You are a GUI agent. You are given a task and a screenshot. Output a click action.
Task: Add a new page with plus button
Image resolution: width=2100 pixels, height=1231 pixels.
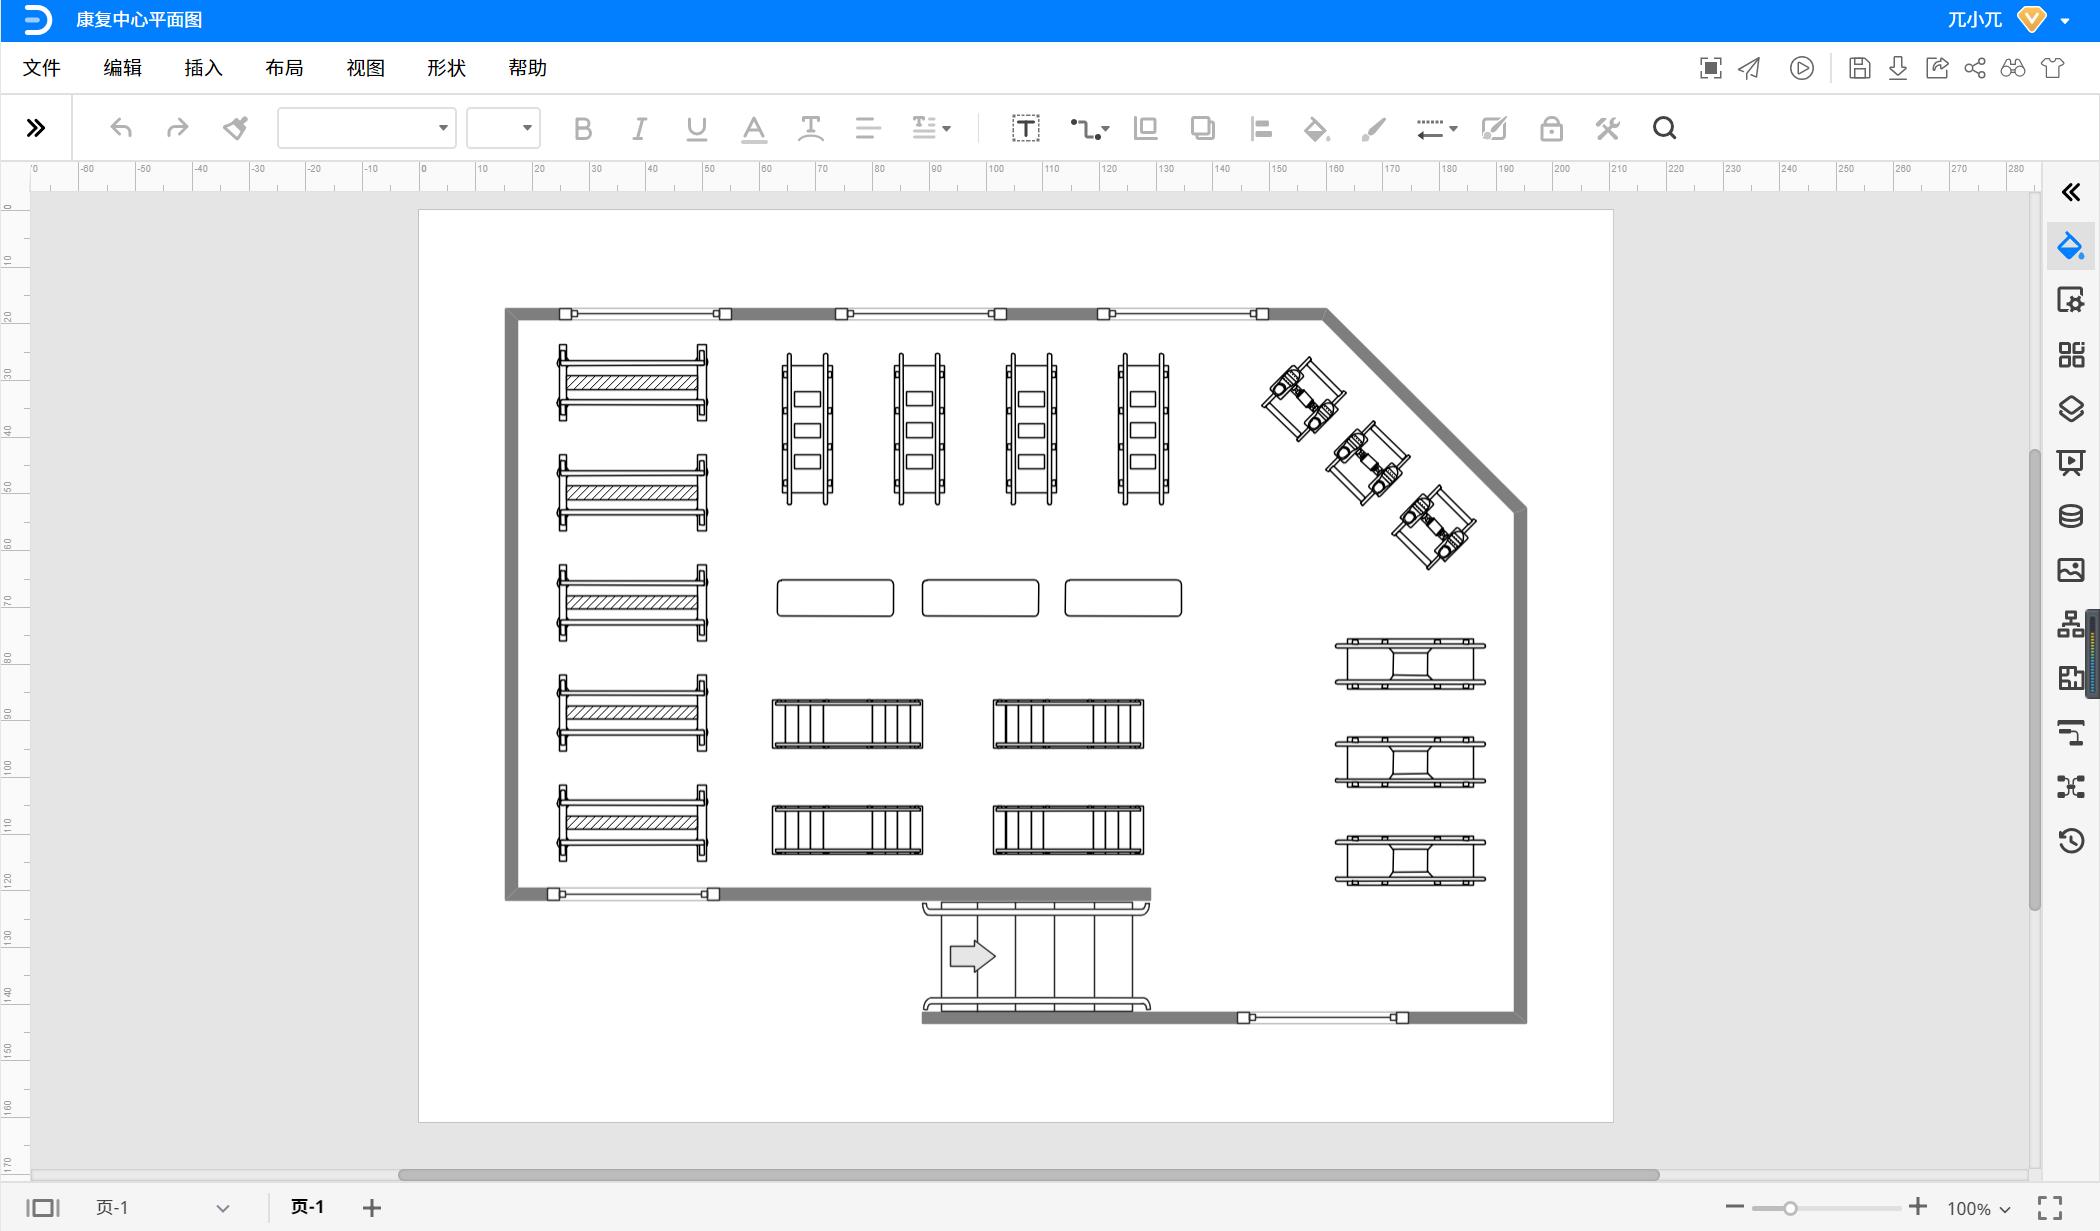tap(372, 1208)
